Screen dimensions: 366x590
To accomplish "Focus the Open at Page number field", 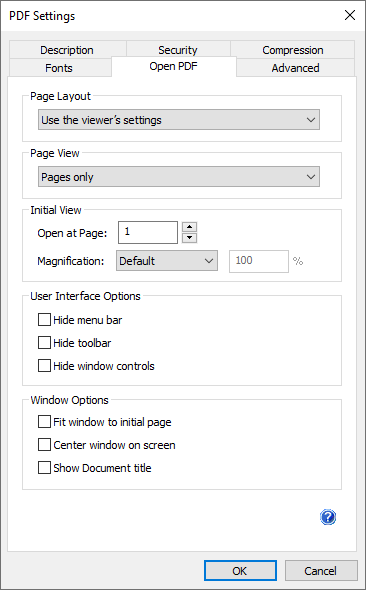I will [x=148, y=232].
